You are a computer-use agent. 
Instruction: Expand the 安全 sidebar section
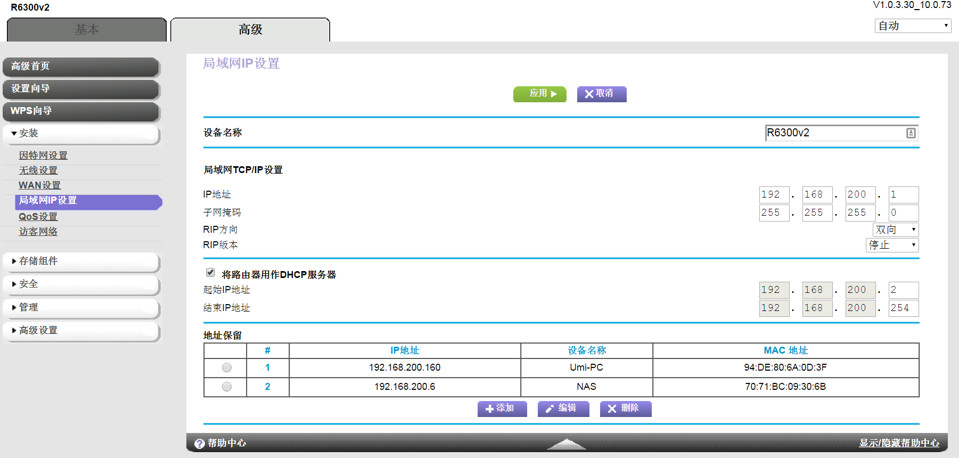[x=80, y=285]
